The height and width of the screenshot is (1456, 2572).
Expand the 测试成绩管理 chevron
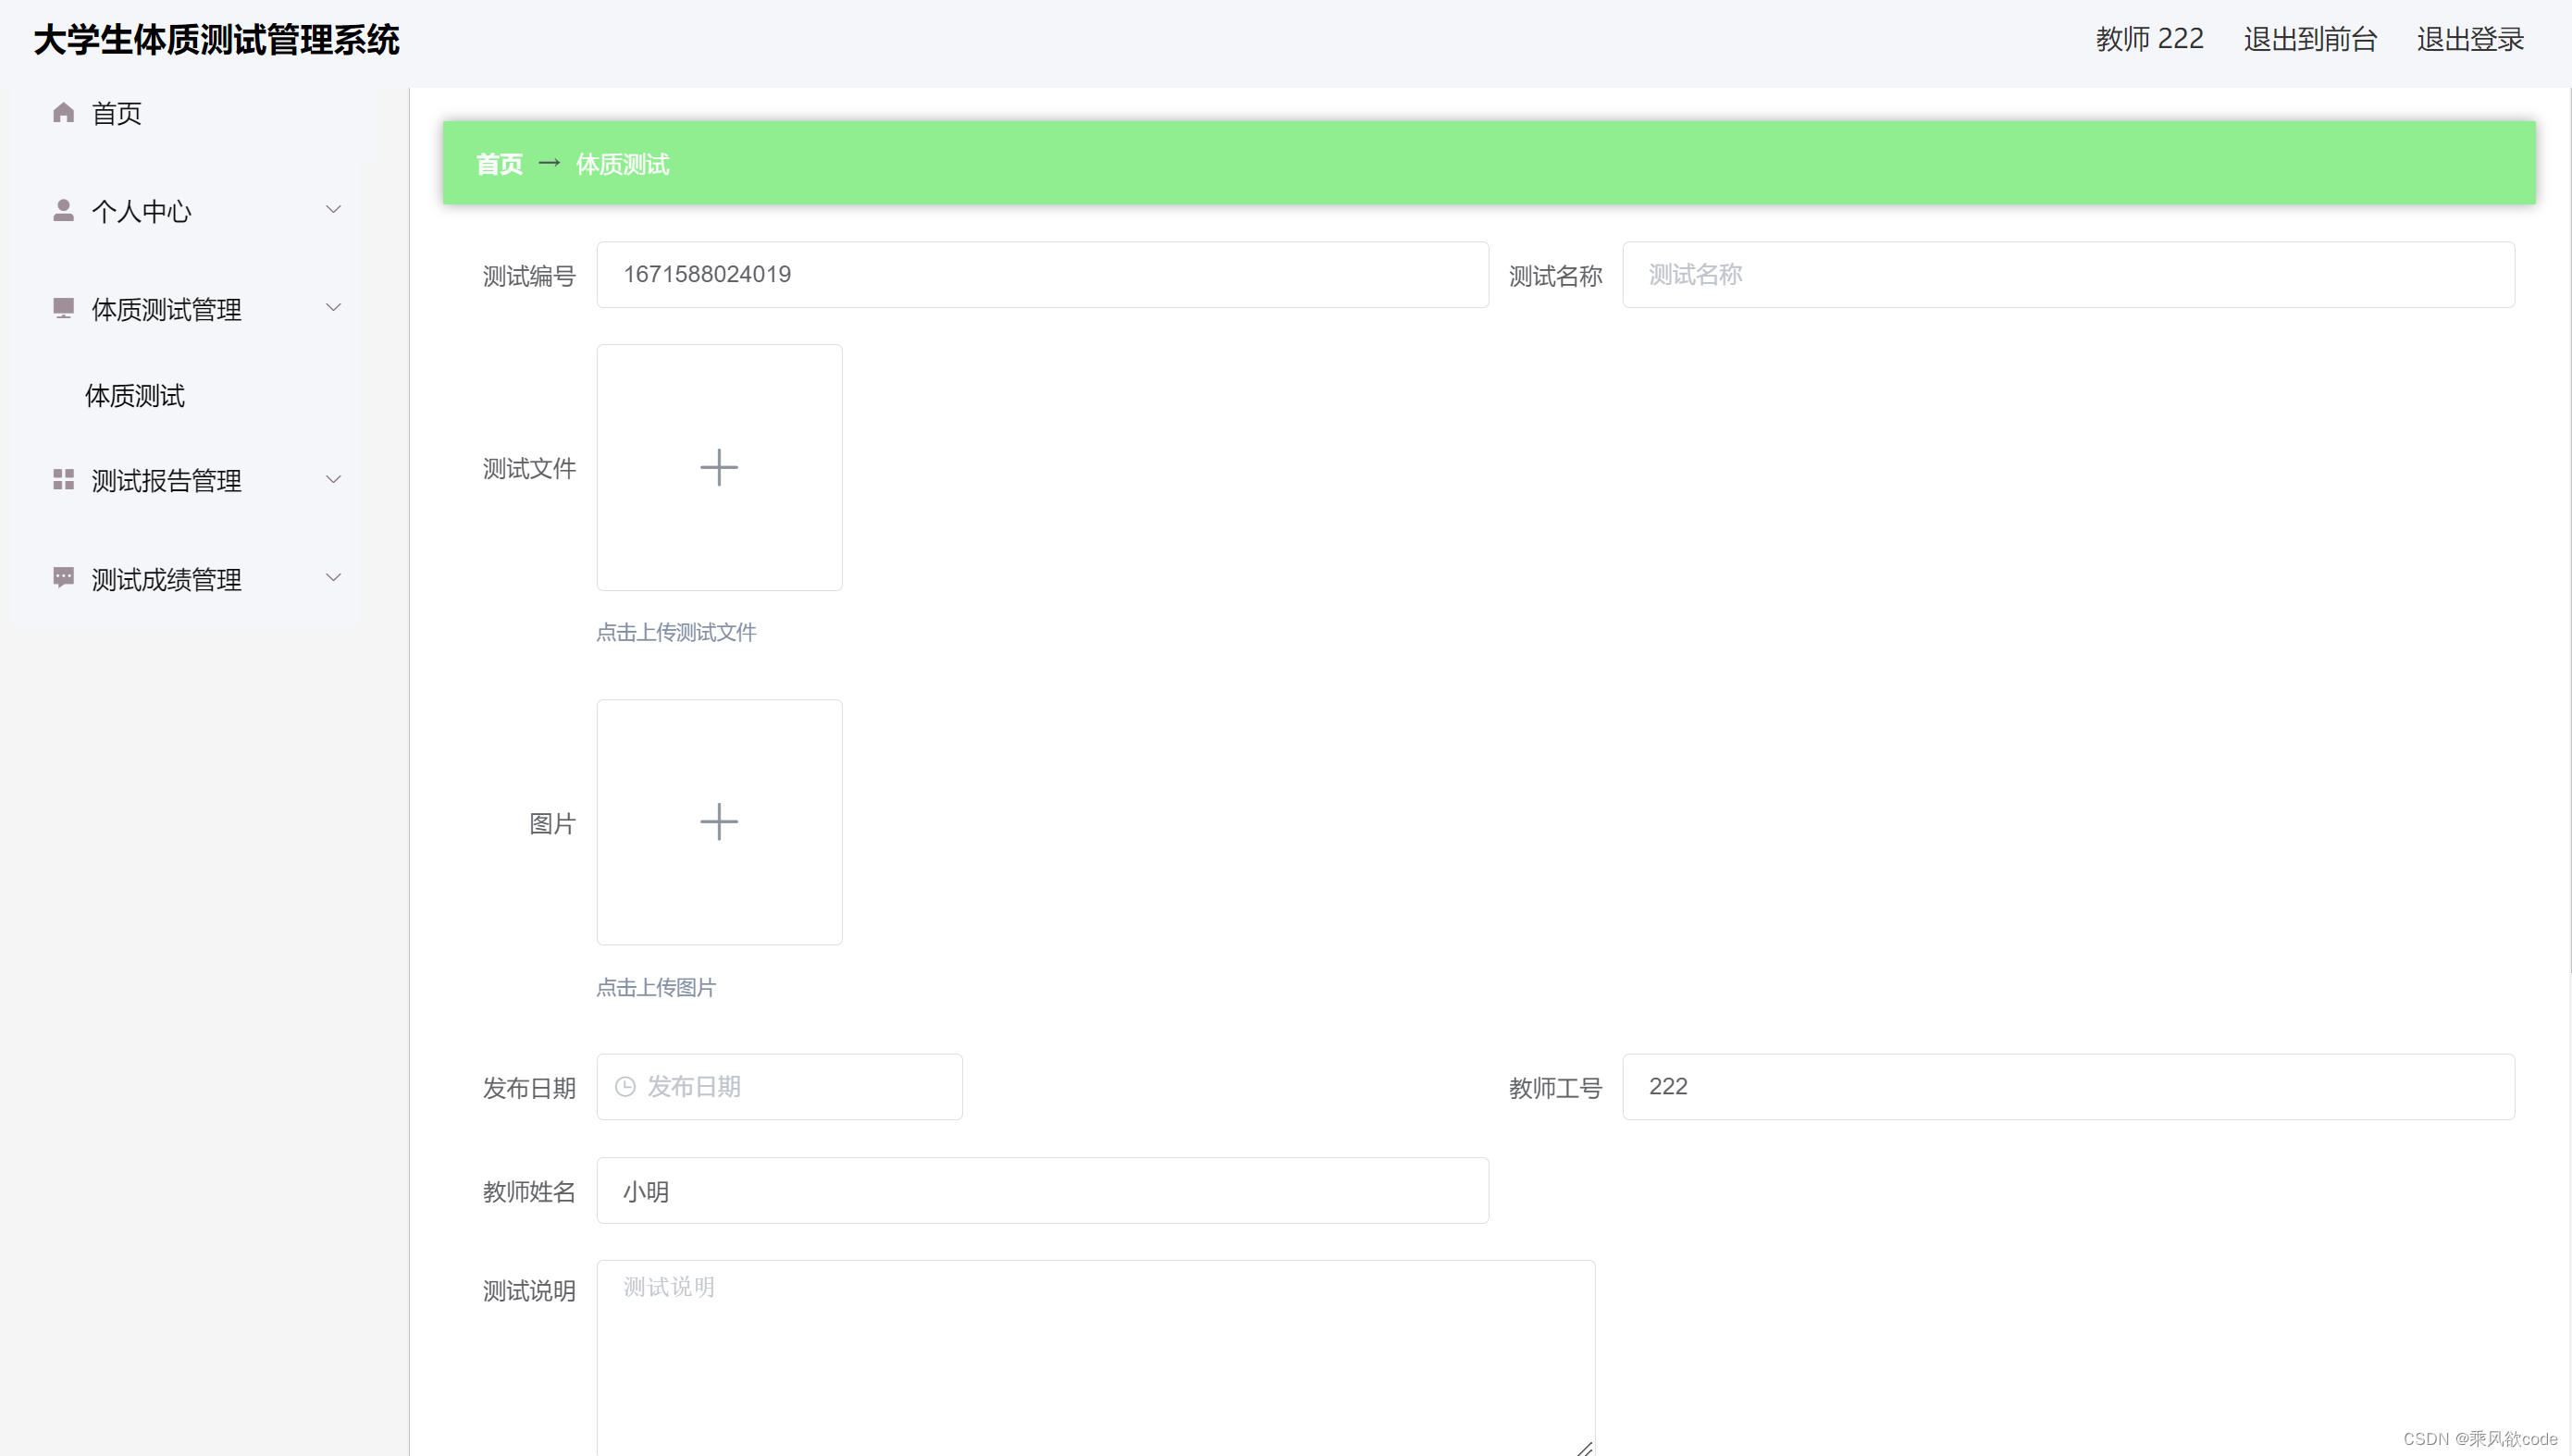(x=333, y=577)
